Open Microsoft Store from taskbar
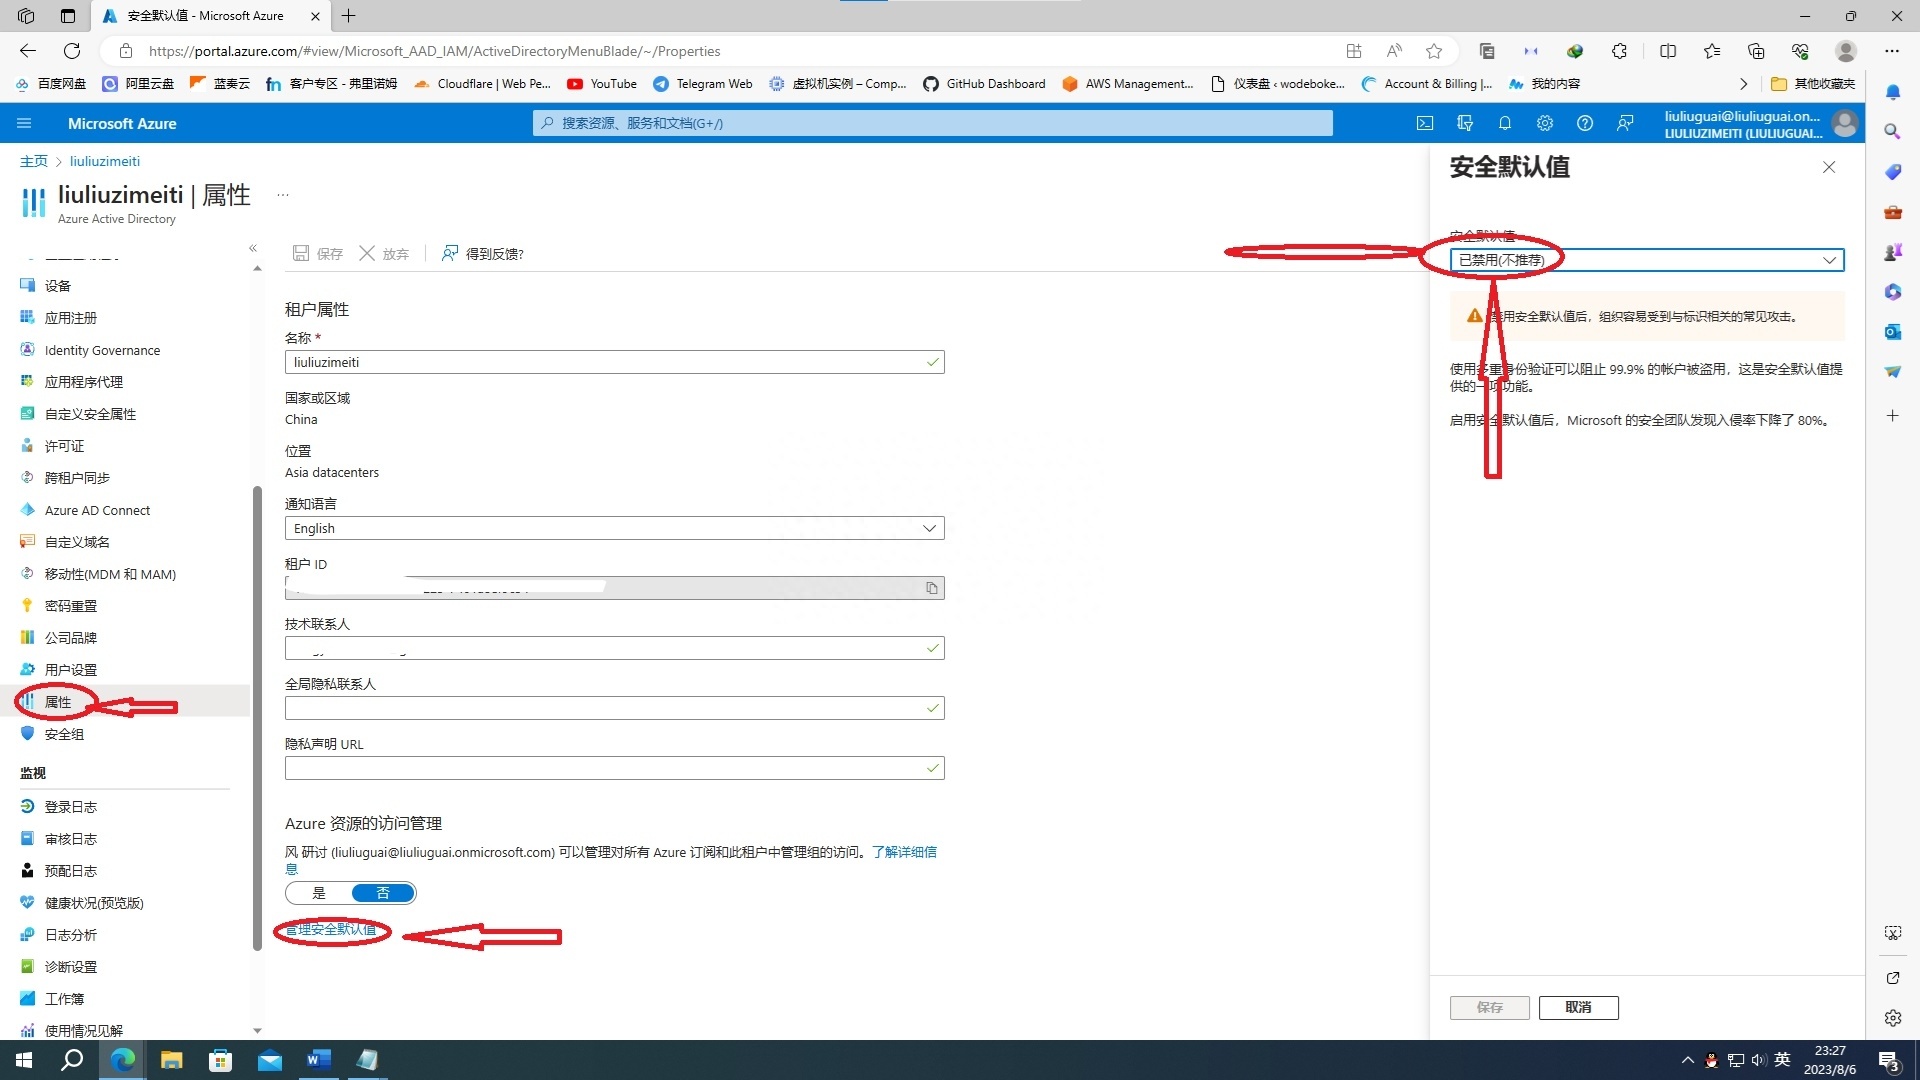The height and width of the screenshot is (1080, 1920). (220, 1060)
